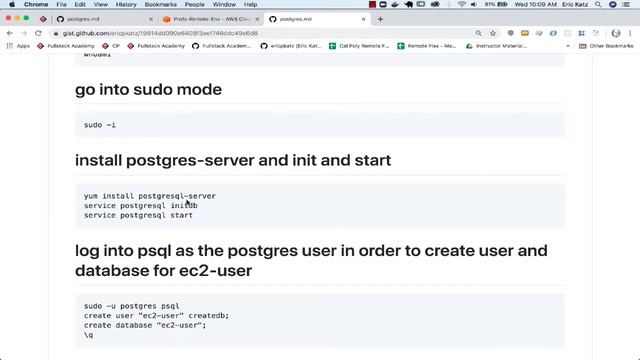Click the 'log into psql' heading
640x360 pixels.
click(x=311, y=260)
